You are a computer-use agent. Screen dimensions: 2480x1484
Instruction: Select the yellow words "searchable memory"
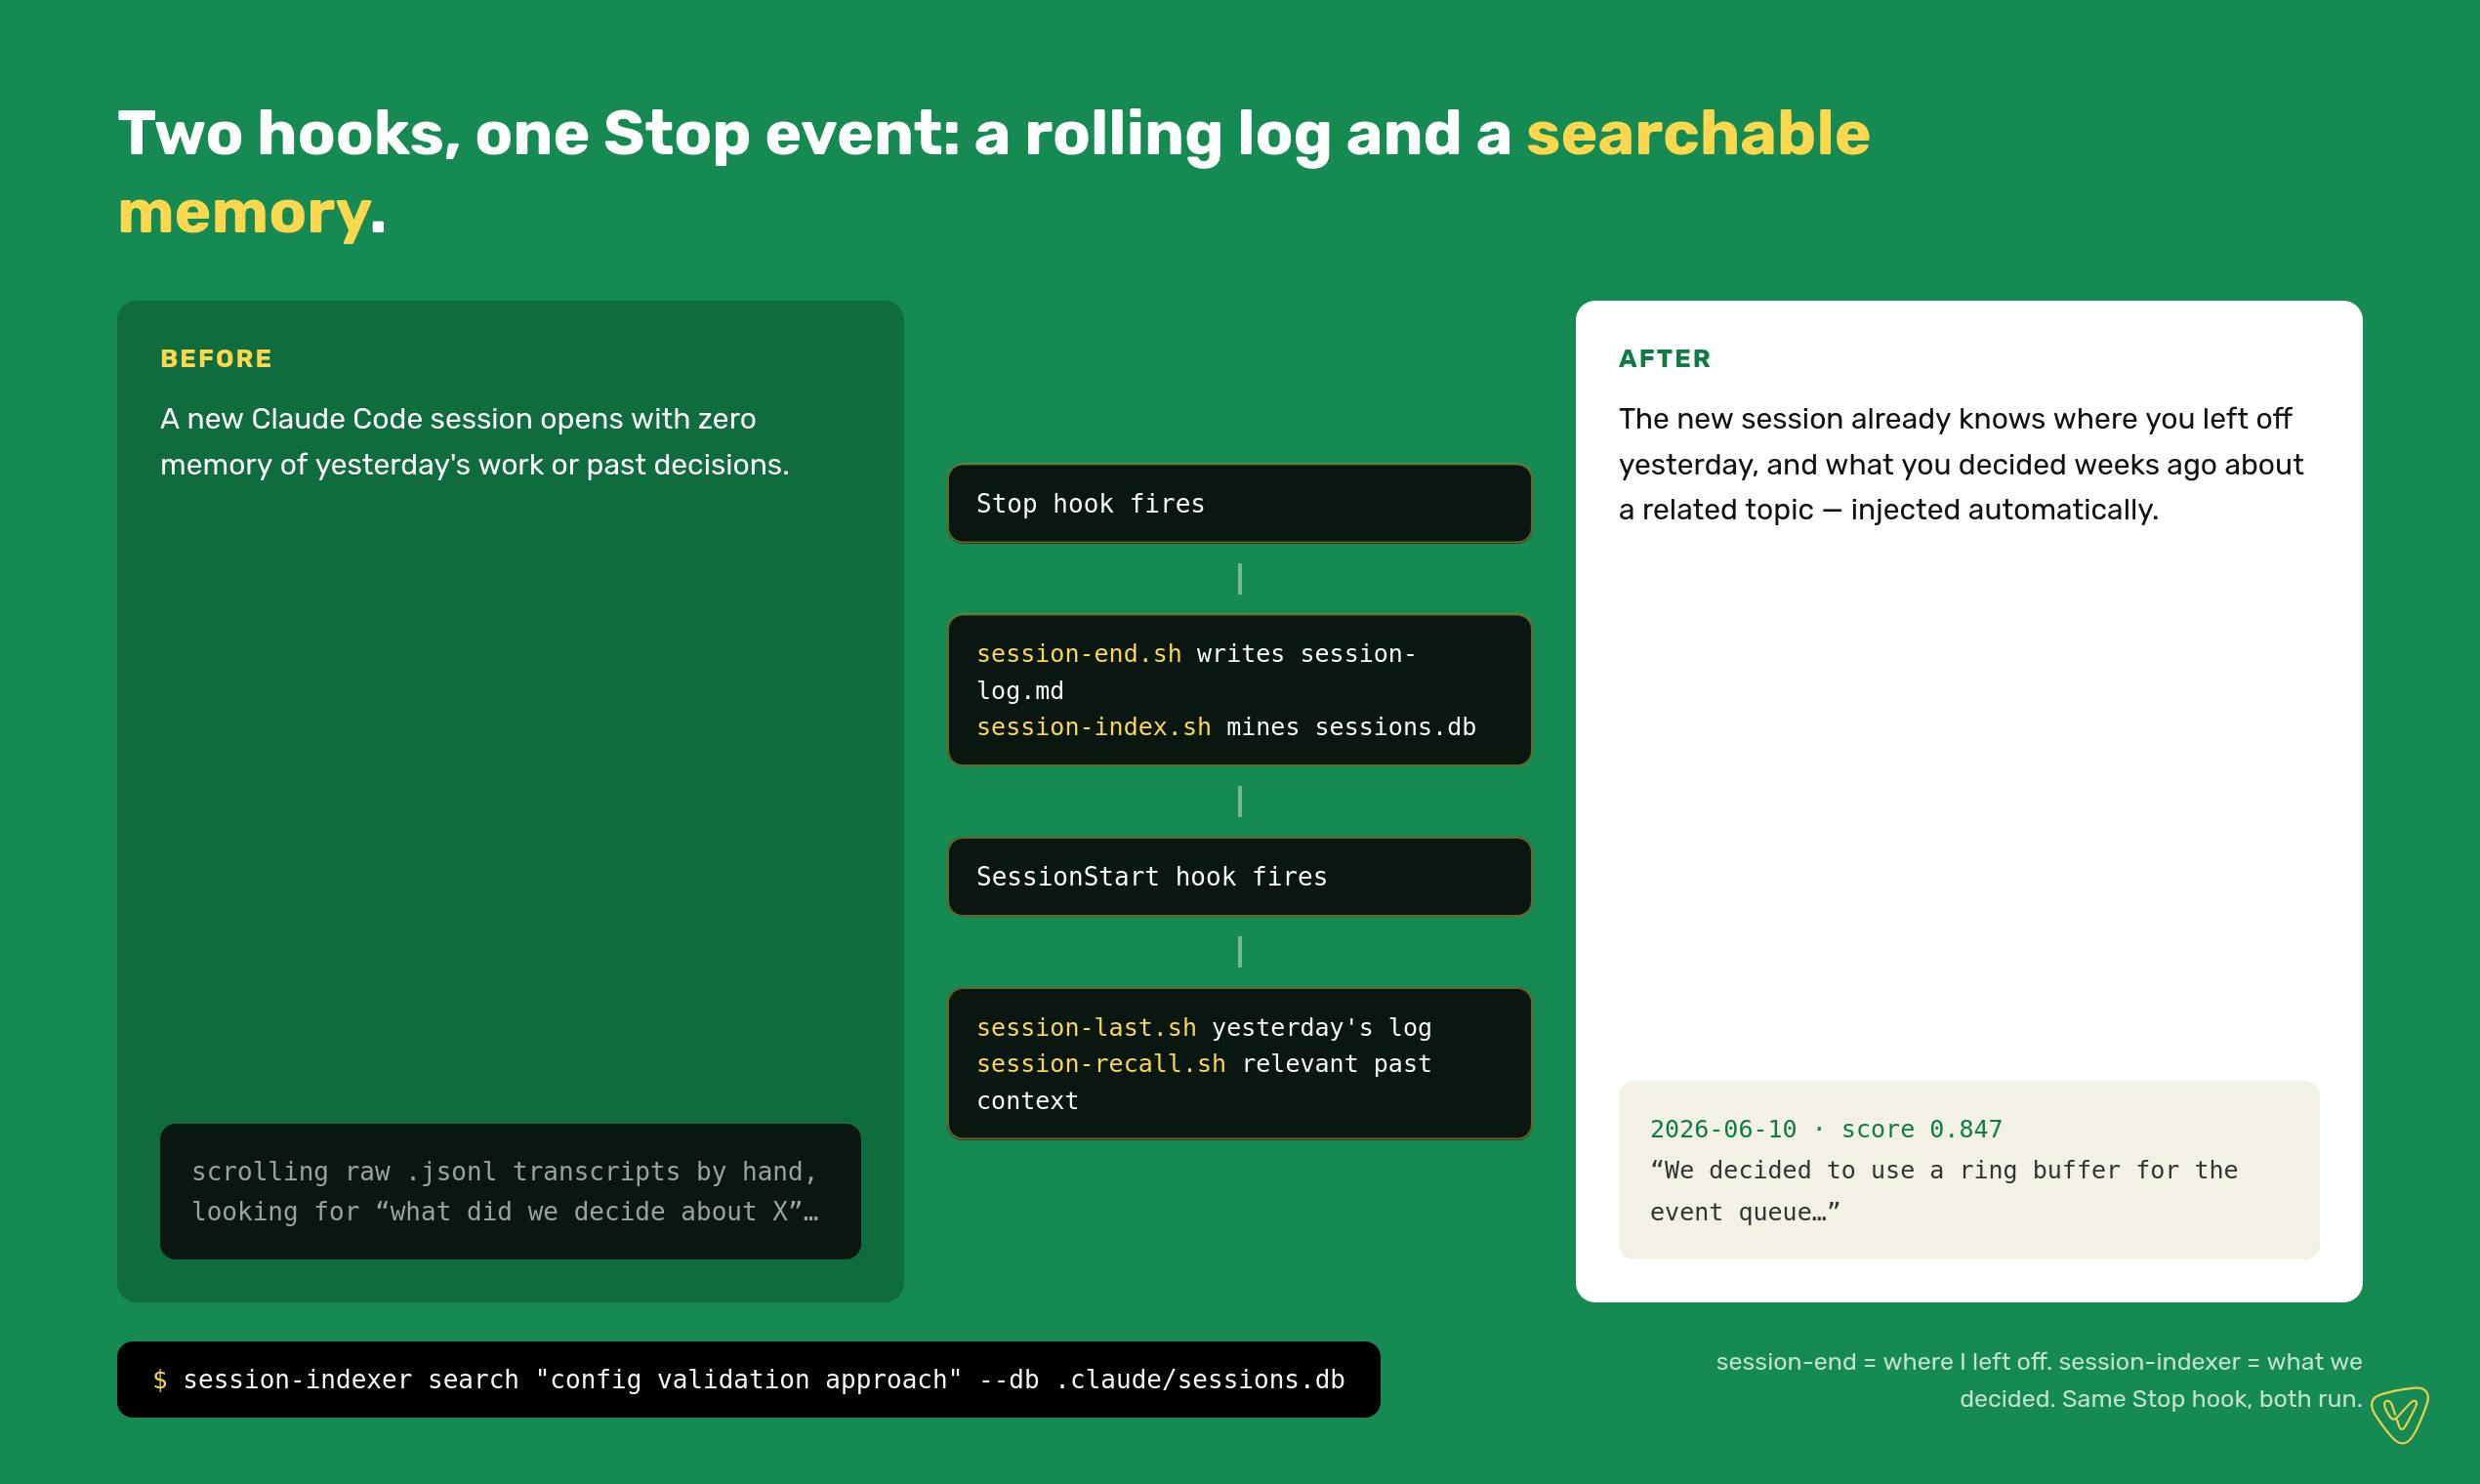click(994, 173)
